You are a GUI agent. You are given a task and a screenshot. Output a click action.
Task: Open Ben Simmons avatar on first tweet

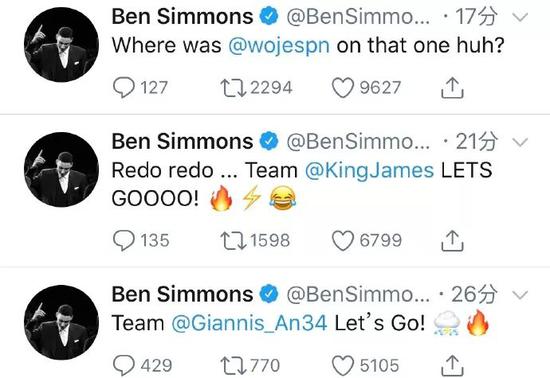(x=61, y=45)
